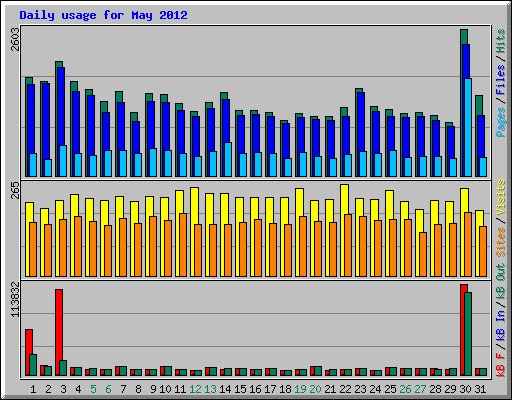
Task: Click the red kB F bar for day 30
Action: [462, 330]
